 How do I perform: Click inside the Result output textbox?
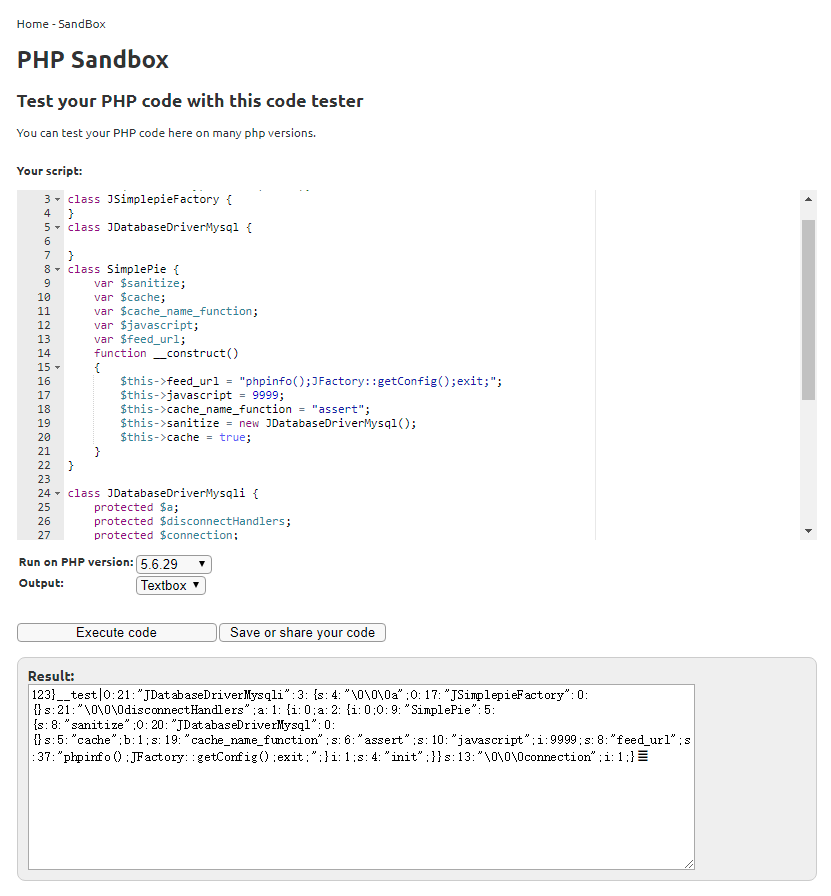click(360, 800)
